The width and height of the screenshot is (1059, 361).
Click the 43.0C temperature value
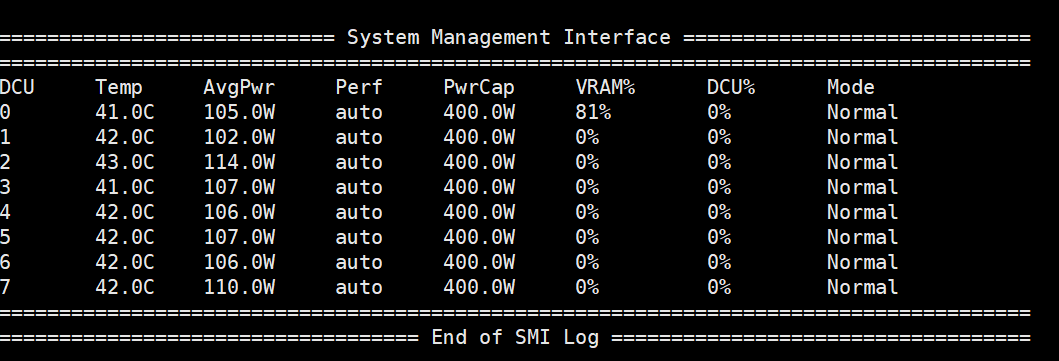(x=125, y=162)
